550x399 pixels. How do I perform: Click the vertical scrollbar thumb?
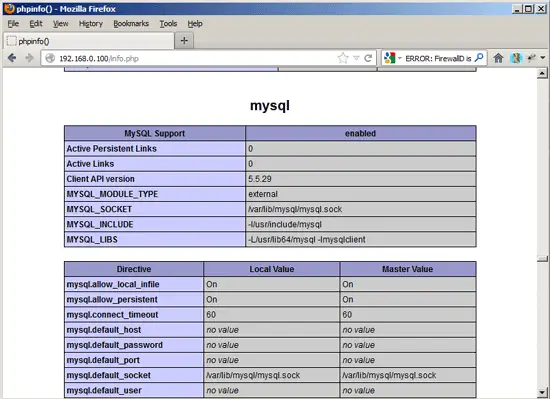click(x=542, y=258)
